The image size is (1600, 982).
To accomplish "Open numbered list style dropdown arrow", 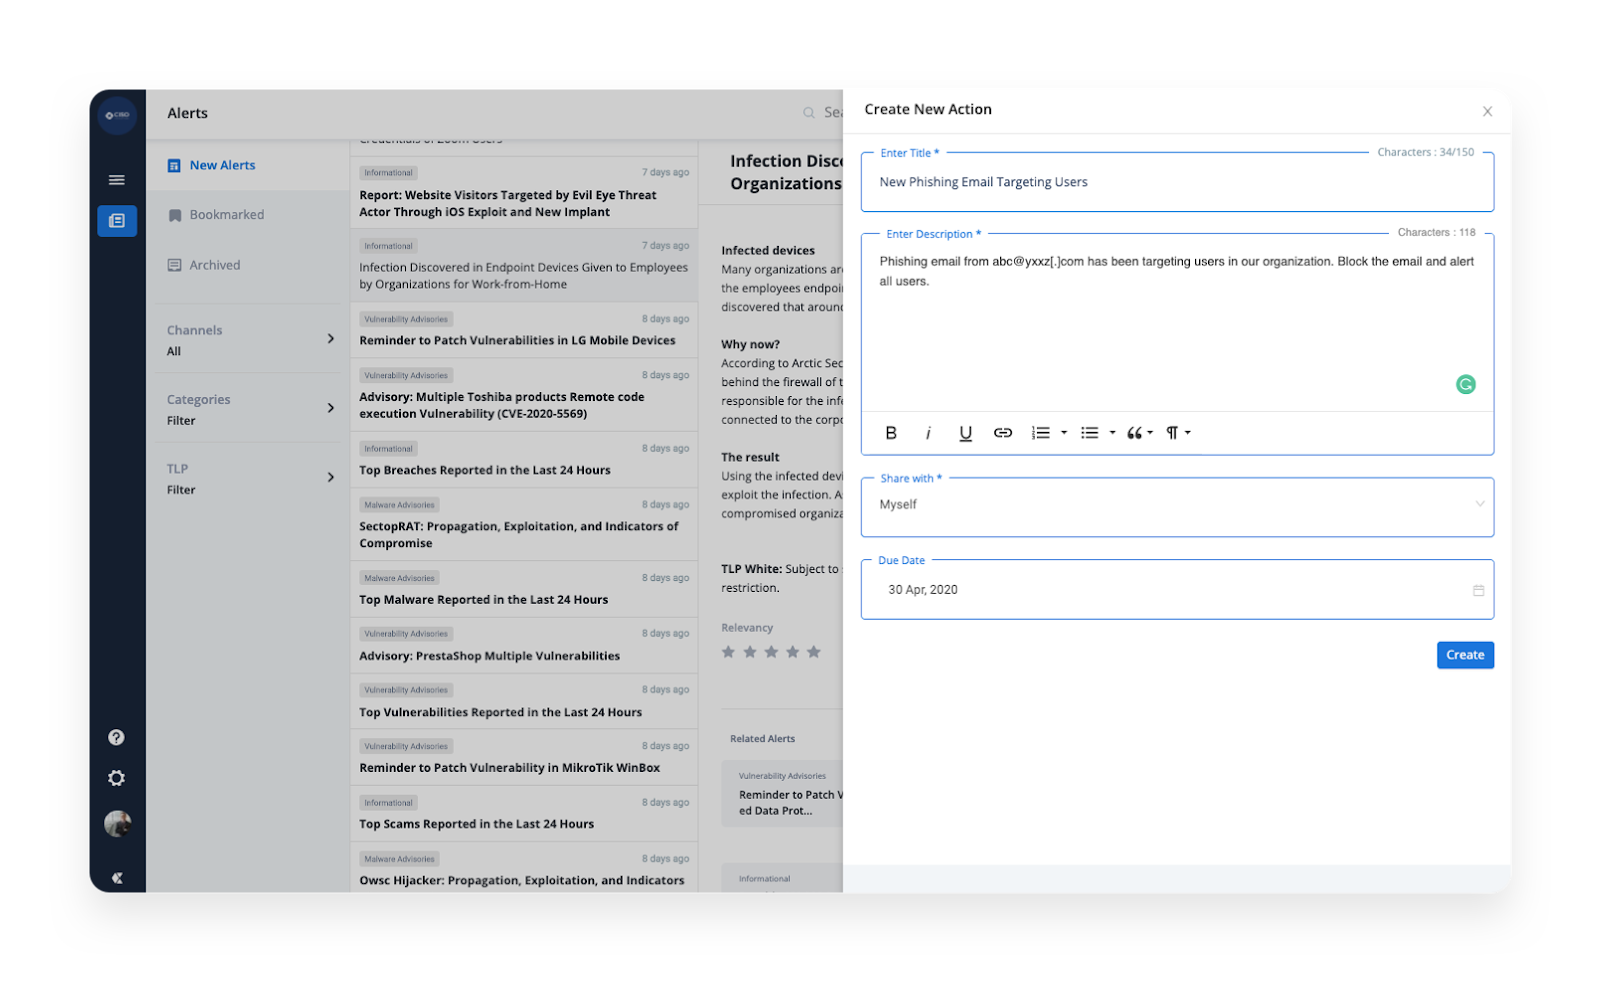I will [1064, 433].
